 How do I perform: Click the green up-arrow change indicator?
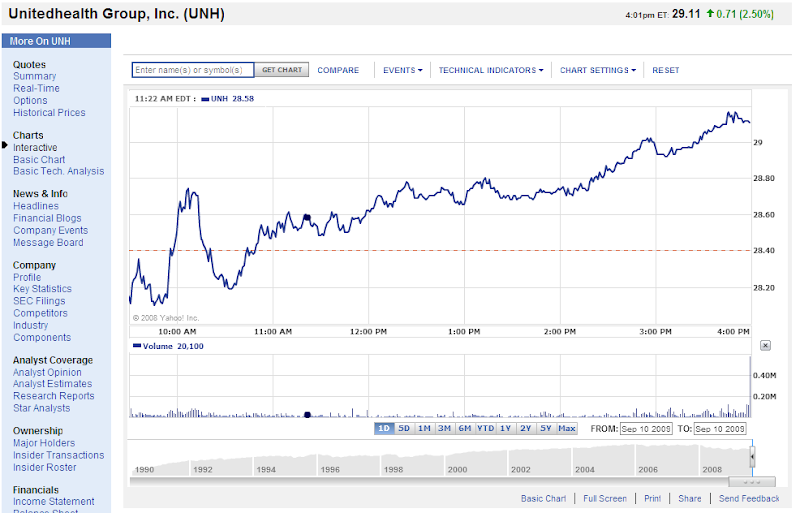click(710, 13)
